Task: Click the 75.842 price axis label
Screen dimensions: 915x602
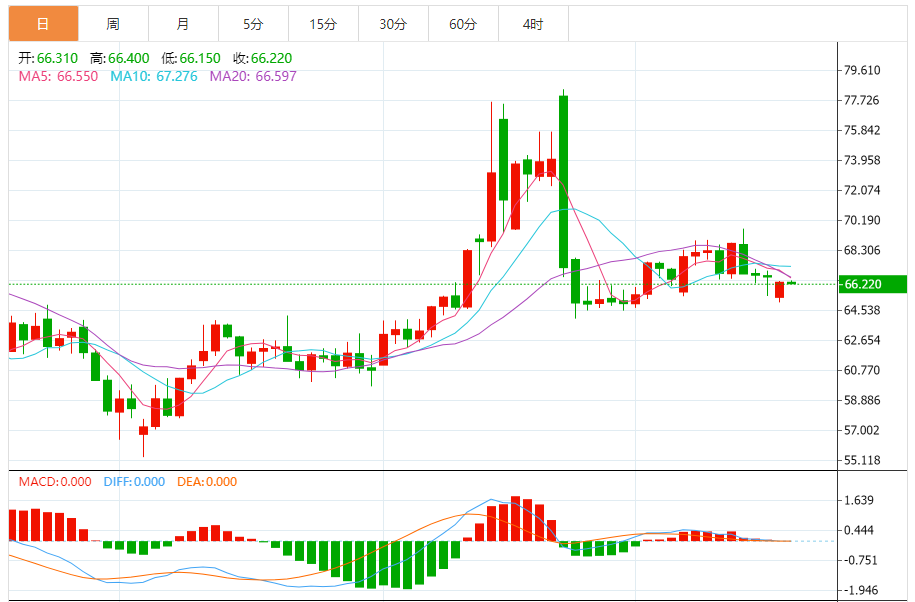Action: point(862,130)
